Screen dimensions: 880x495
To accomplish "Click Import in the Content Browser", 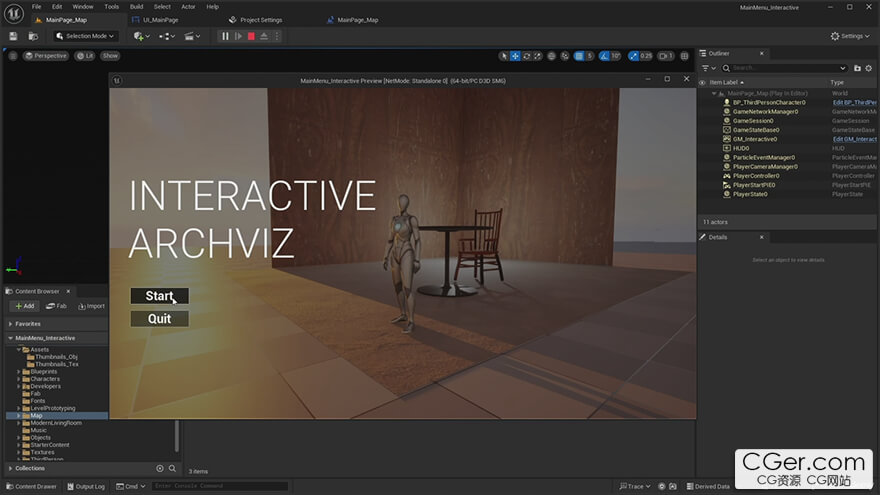I will point(91,306).
